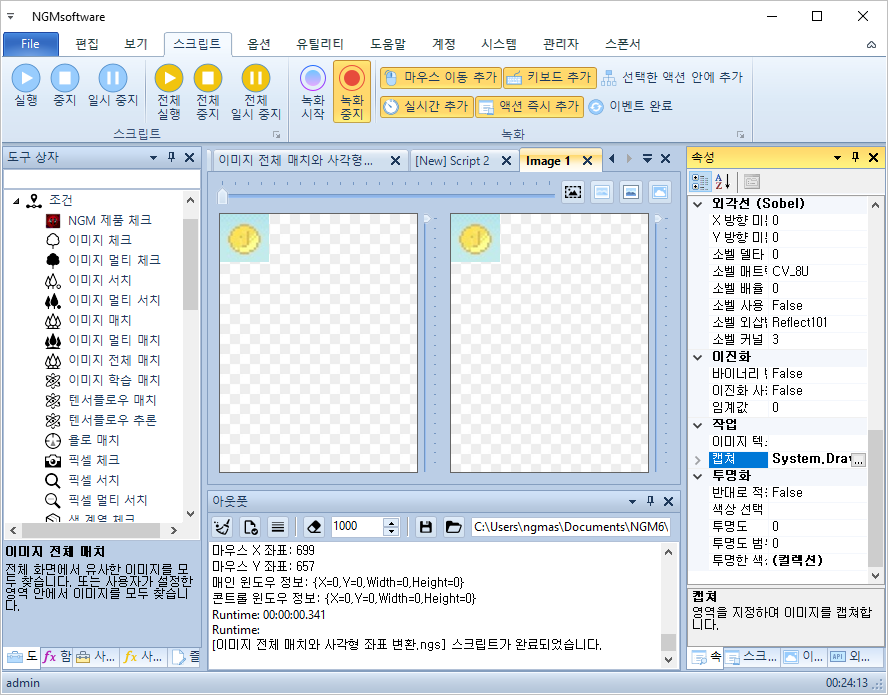The image size is (888, 695).
Task: Select 픽셀 체크 tool item
Action: coord(93,460)
